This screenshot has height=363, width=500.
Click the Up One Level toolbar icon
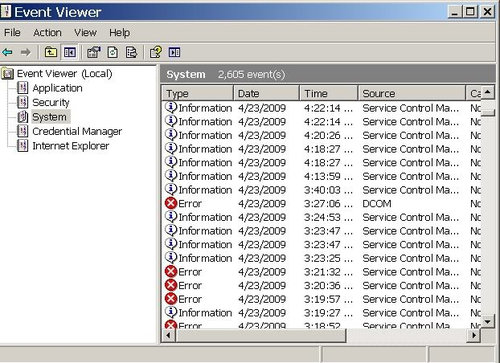[x=51, y=52]
